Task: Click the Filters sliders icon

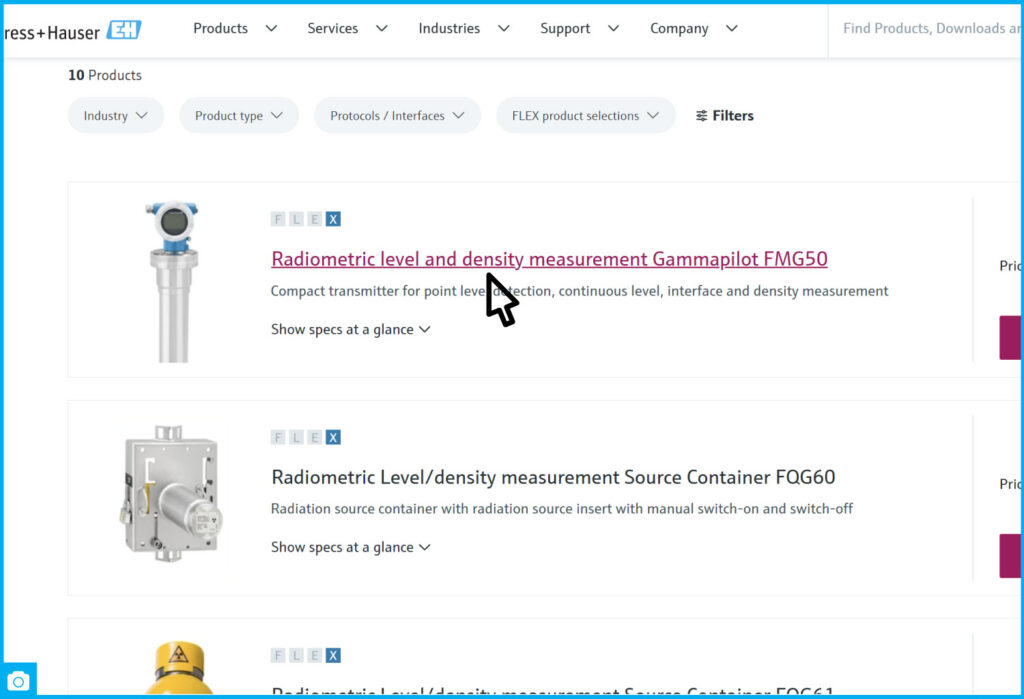Action: (x=702, y=116)
